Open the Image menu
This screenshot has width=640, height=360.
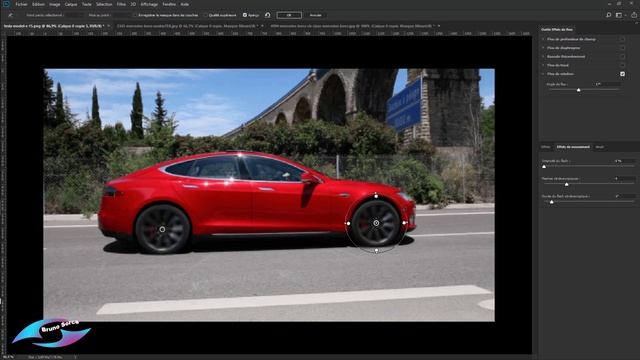pos(54,4)
